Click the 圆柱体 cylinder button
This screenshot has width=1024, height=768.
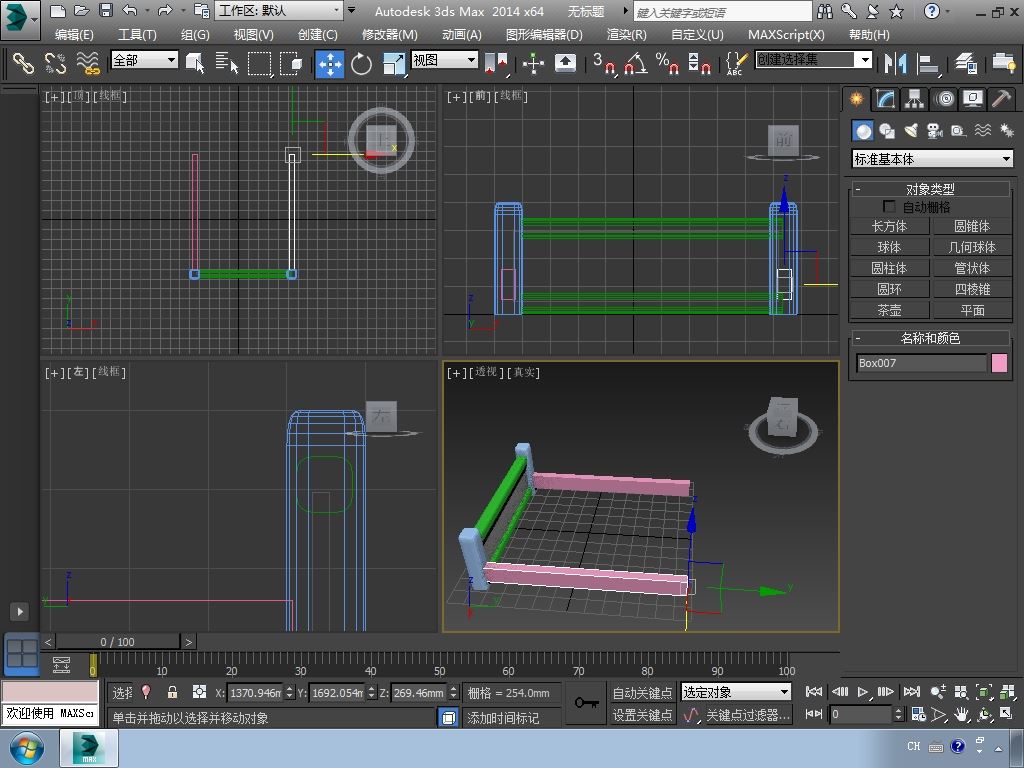[888, 268]
